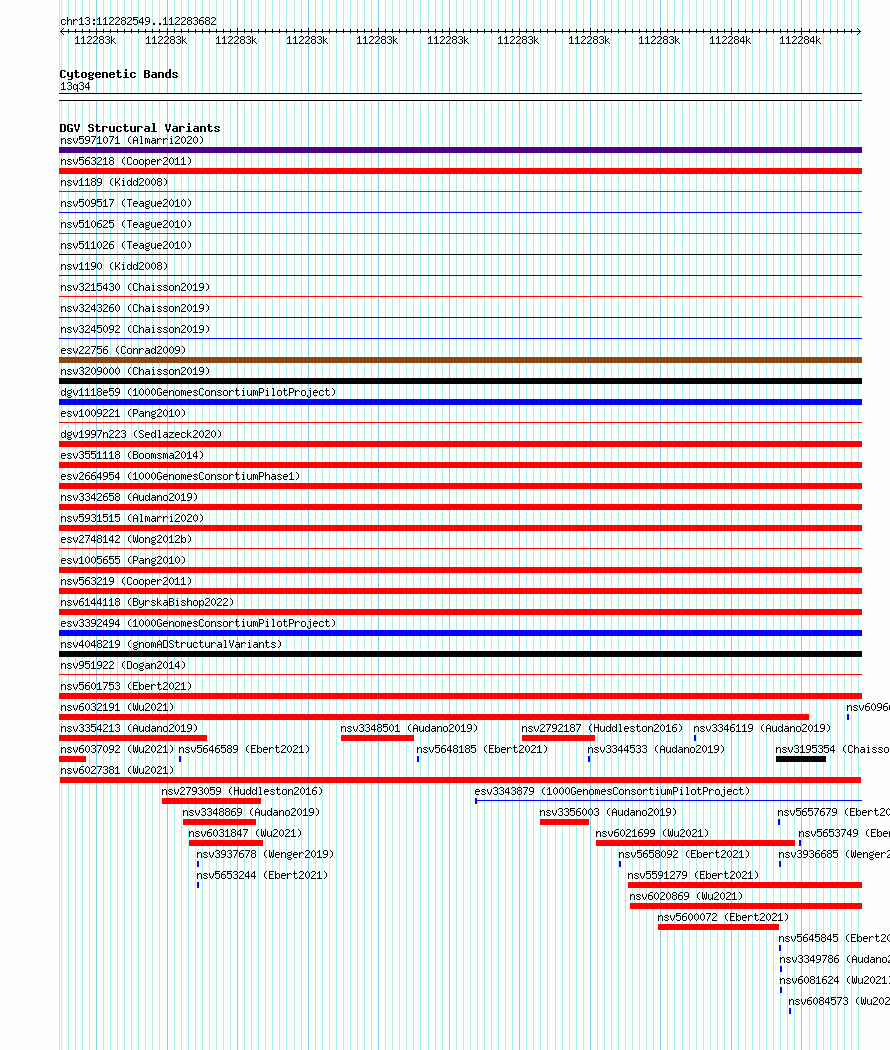This screenshot has width=890, height=1050.
Task: Click the nsv5971071 (Almarri2020) label
Action: [x=132, y=141]
